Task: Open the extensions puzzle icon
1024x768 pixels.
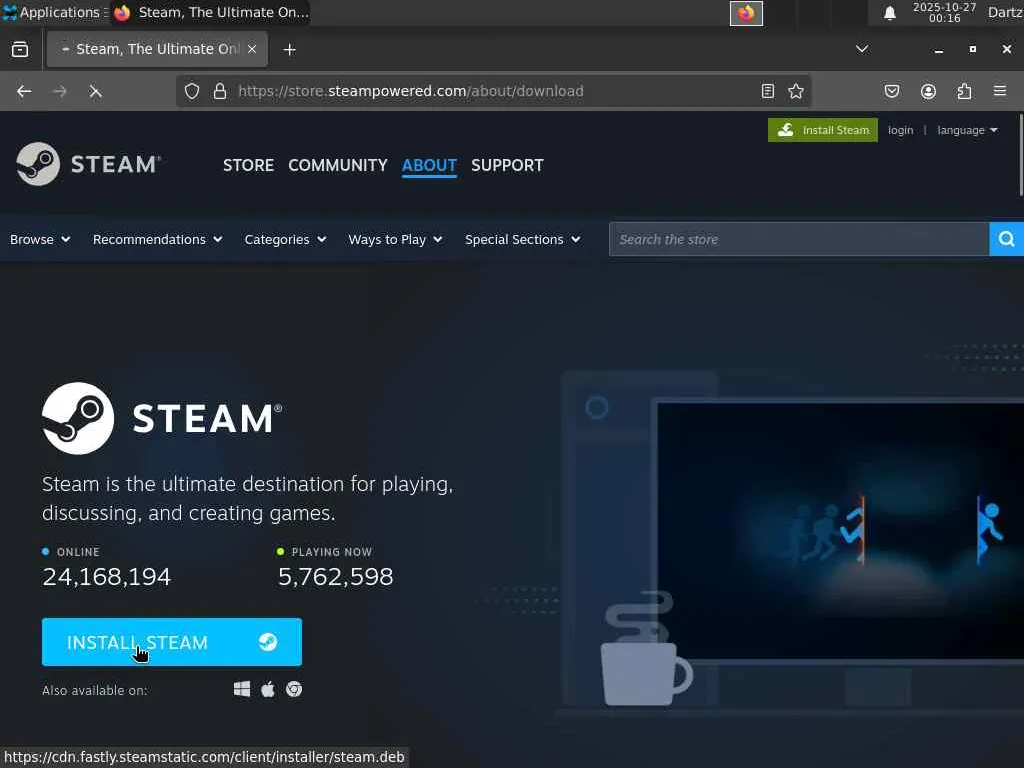Action: pyautogui.click(x=964, y=91)
